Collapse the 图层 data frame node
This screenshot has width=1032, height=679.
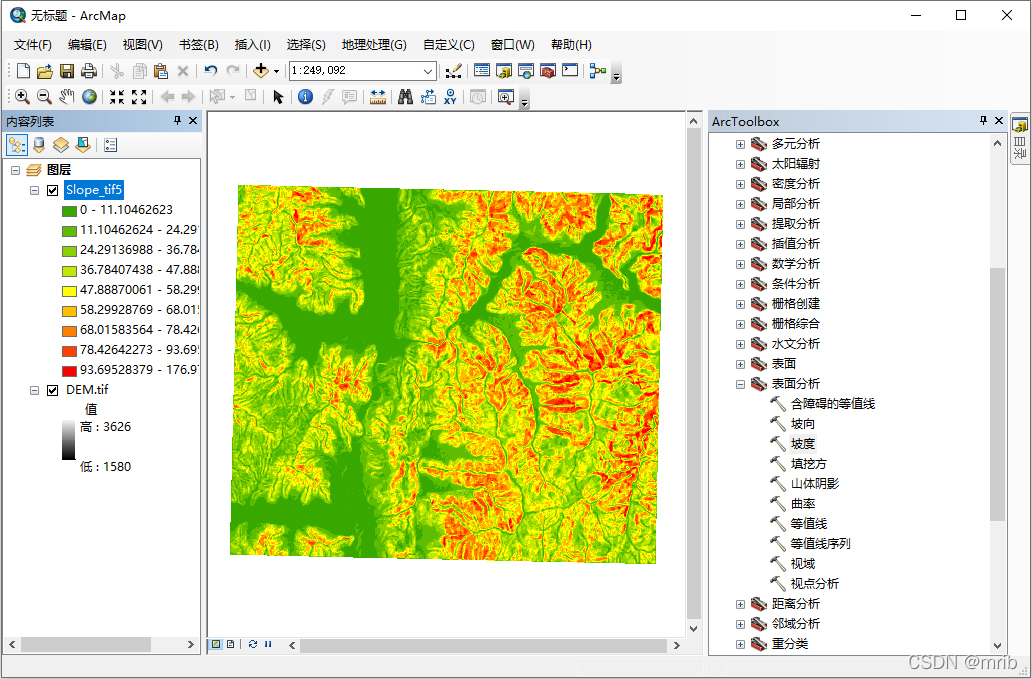[x=16, y=170]
